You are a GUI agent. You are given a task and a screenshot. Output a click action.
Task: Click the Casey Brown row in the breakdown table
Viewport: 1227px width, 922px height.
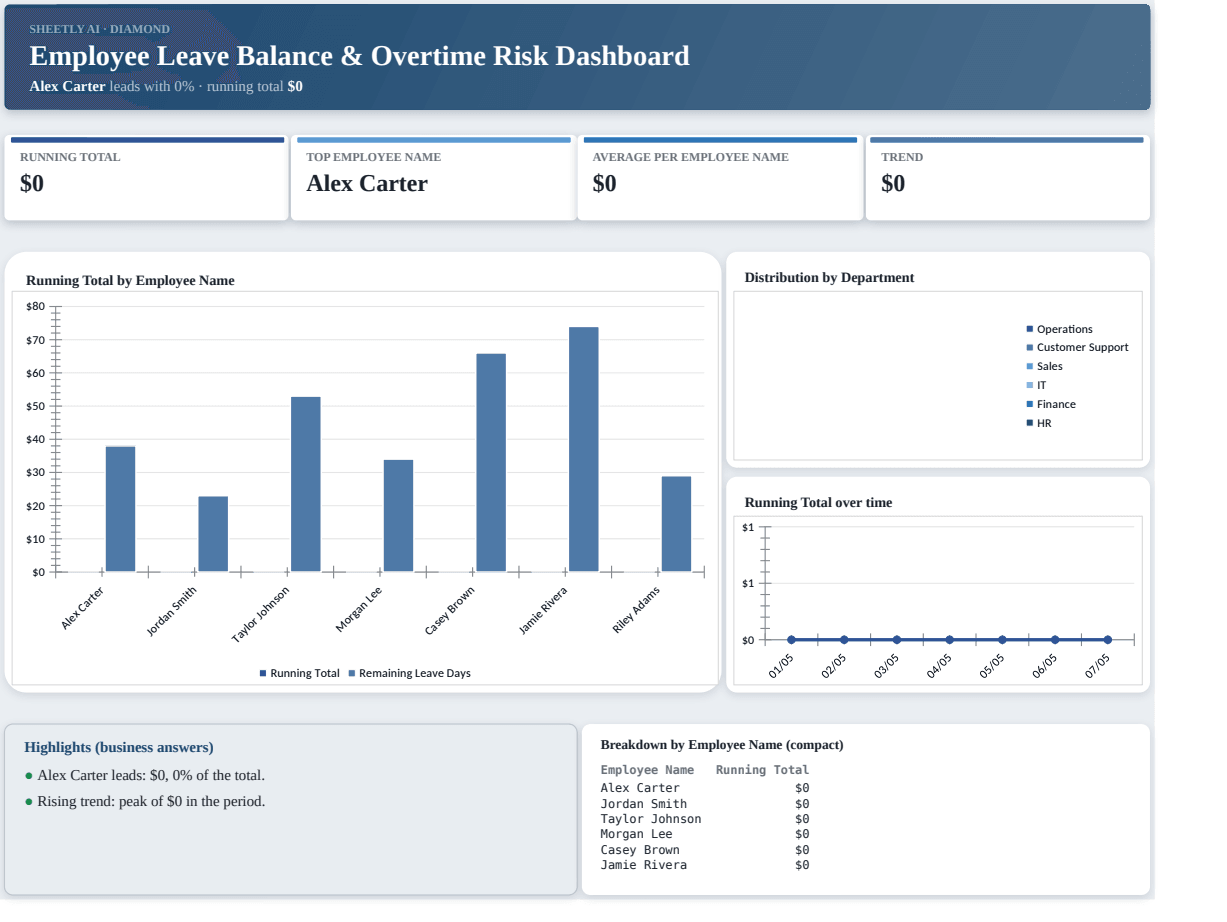[x=705, y=850]
